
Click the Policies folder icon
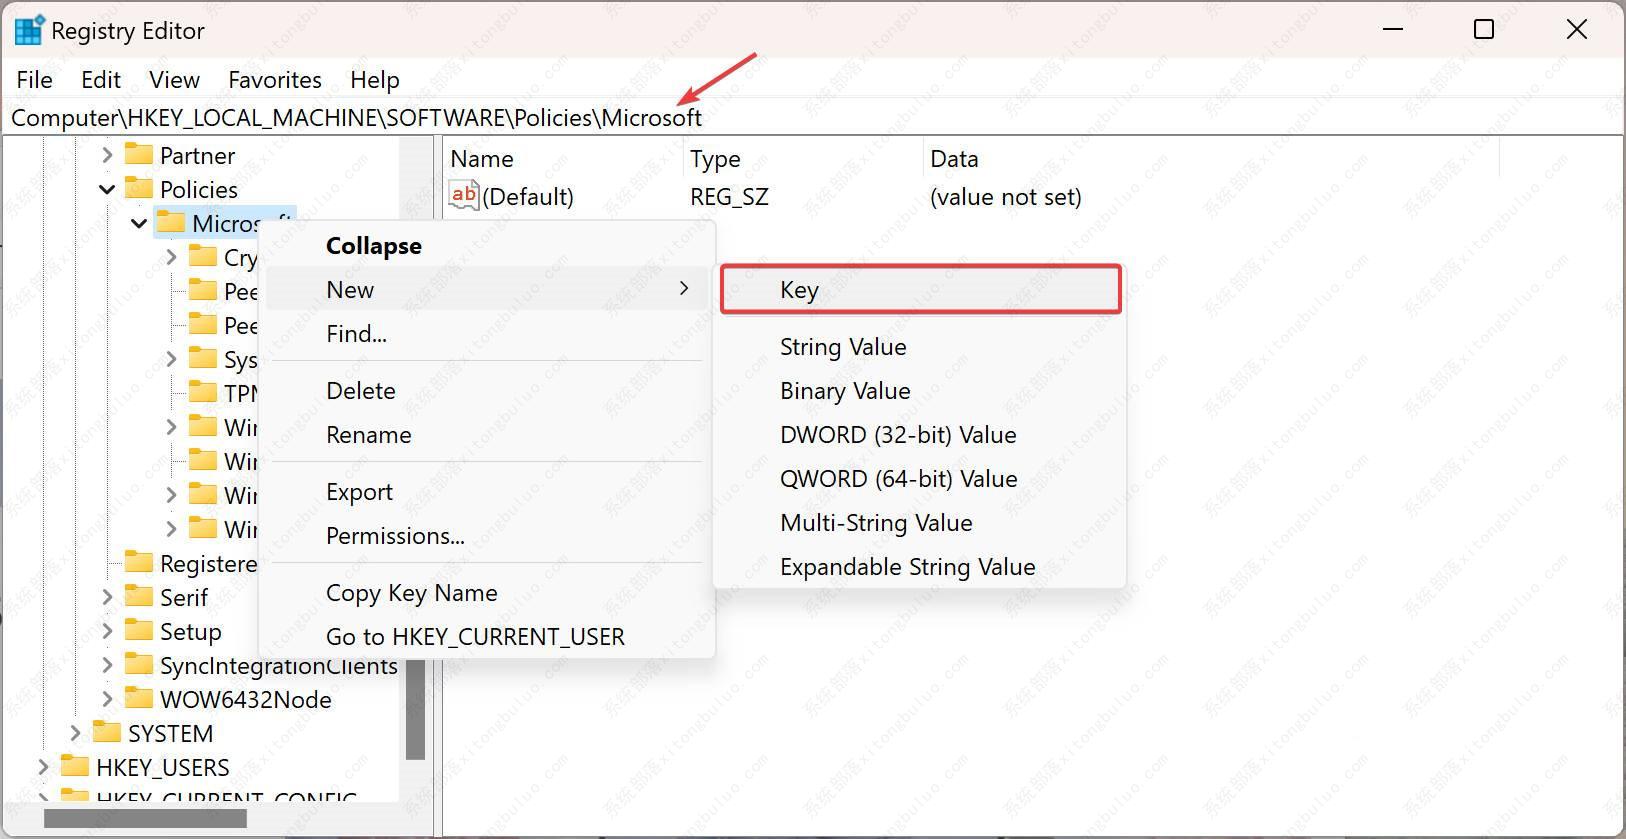point(138,188)
